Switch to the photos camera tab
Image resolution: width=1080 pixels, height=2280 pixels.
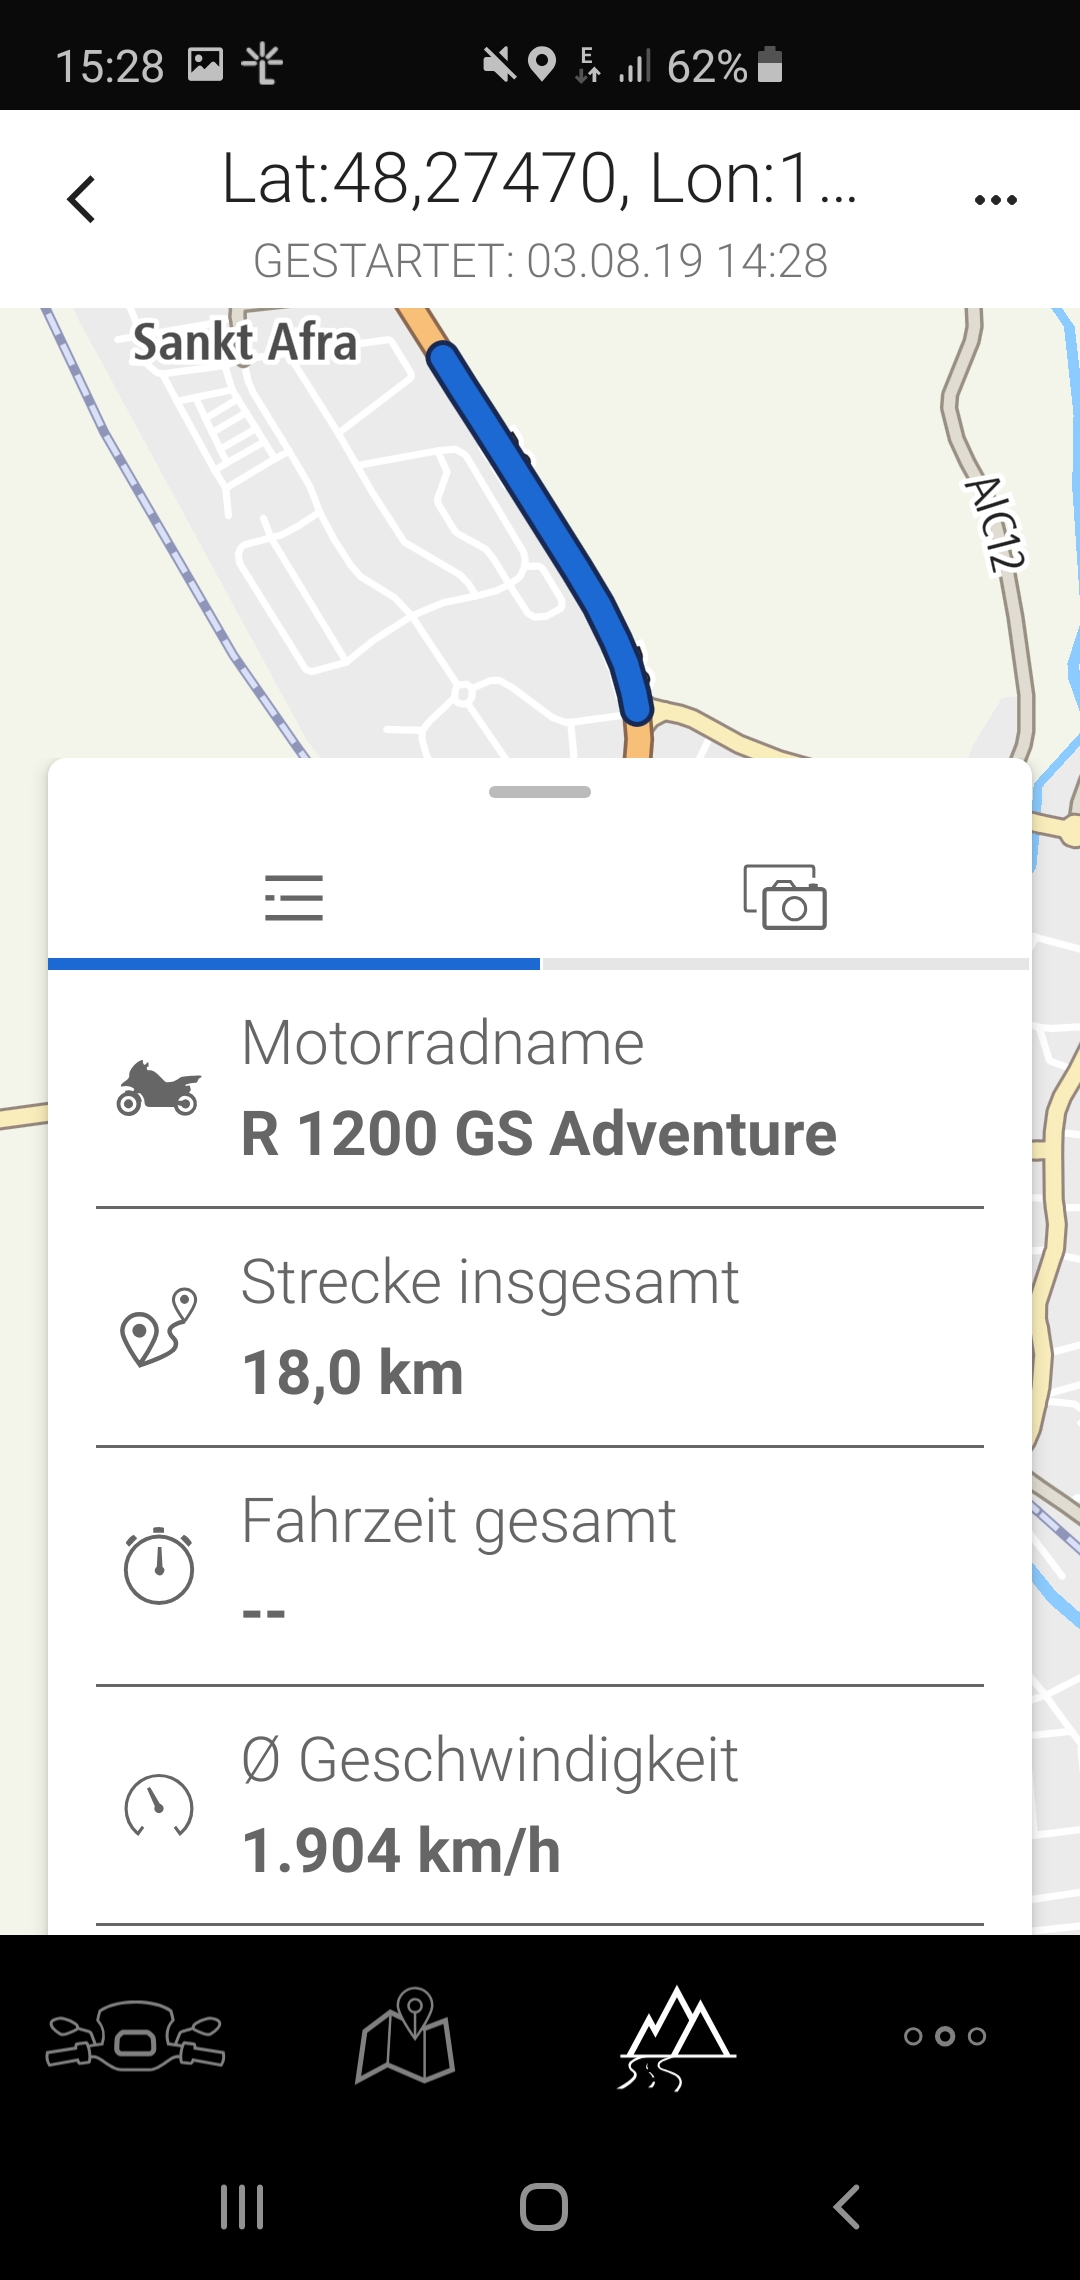click(785, 898)
